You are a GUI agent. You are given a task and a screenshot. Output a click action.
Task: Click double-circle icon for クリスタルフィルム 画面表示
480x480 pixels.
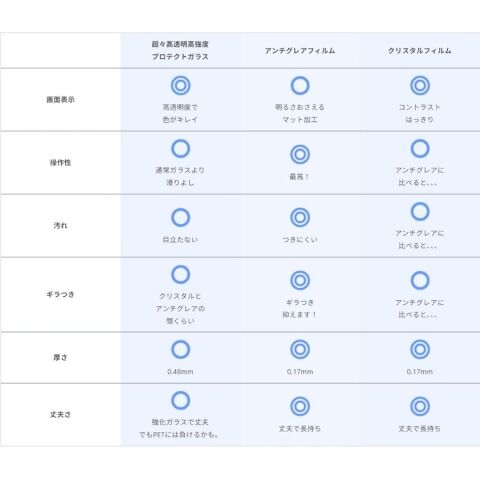[420, 85]
